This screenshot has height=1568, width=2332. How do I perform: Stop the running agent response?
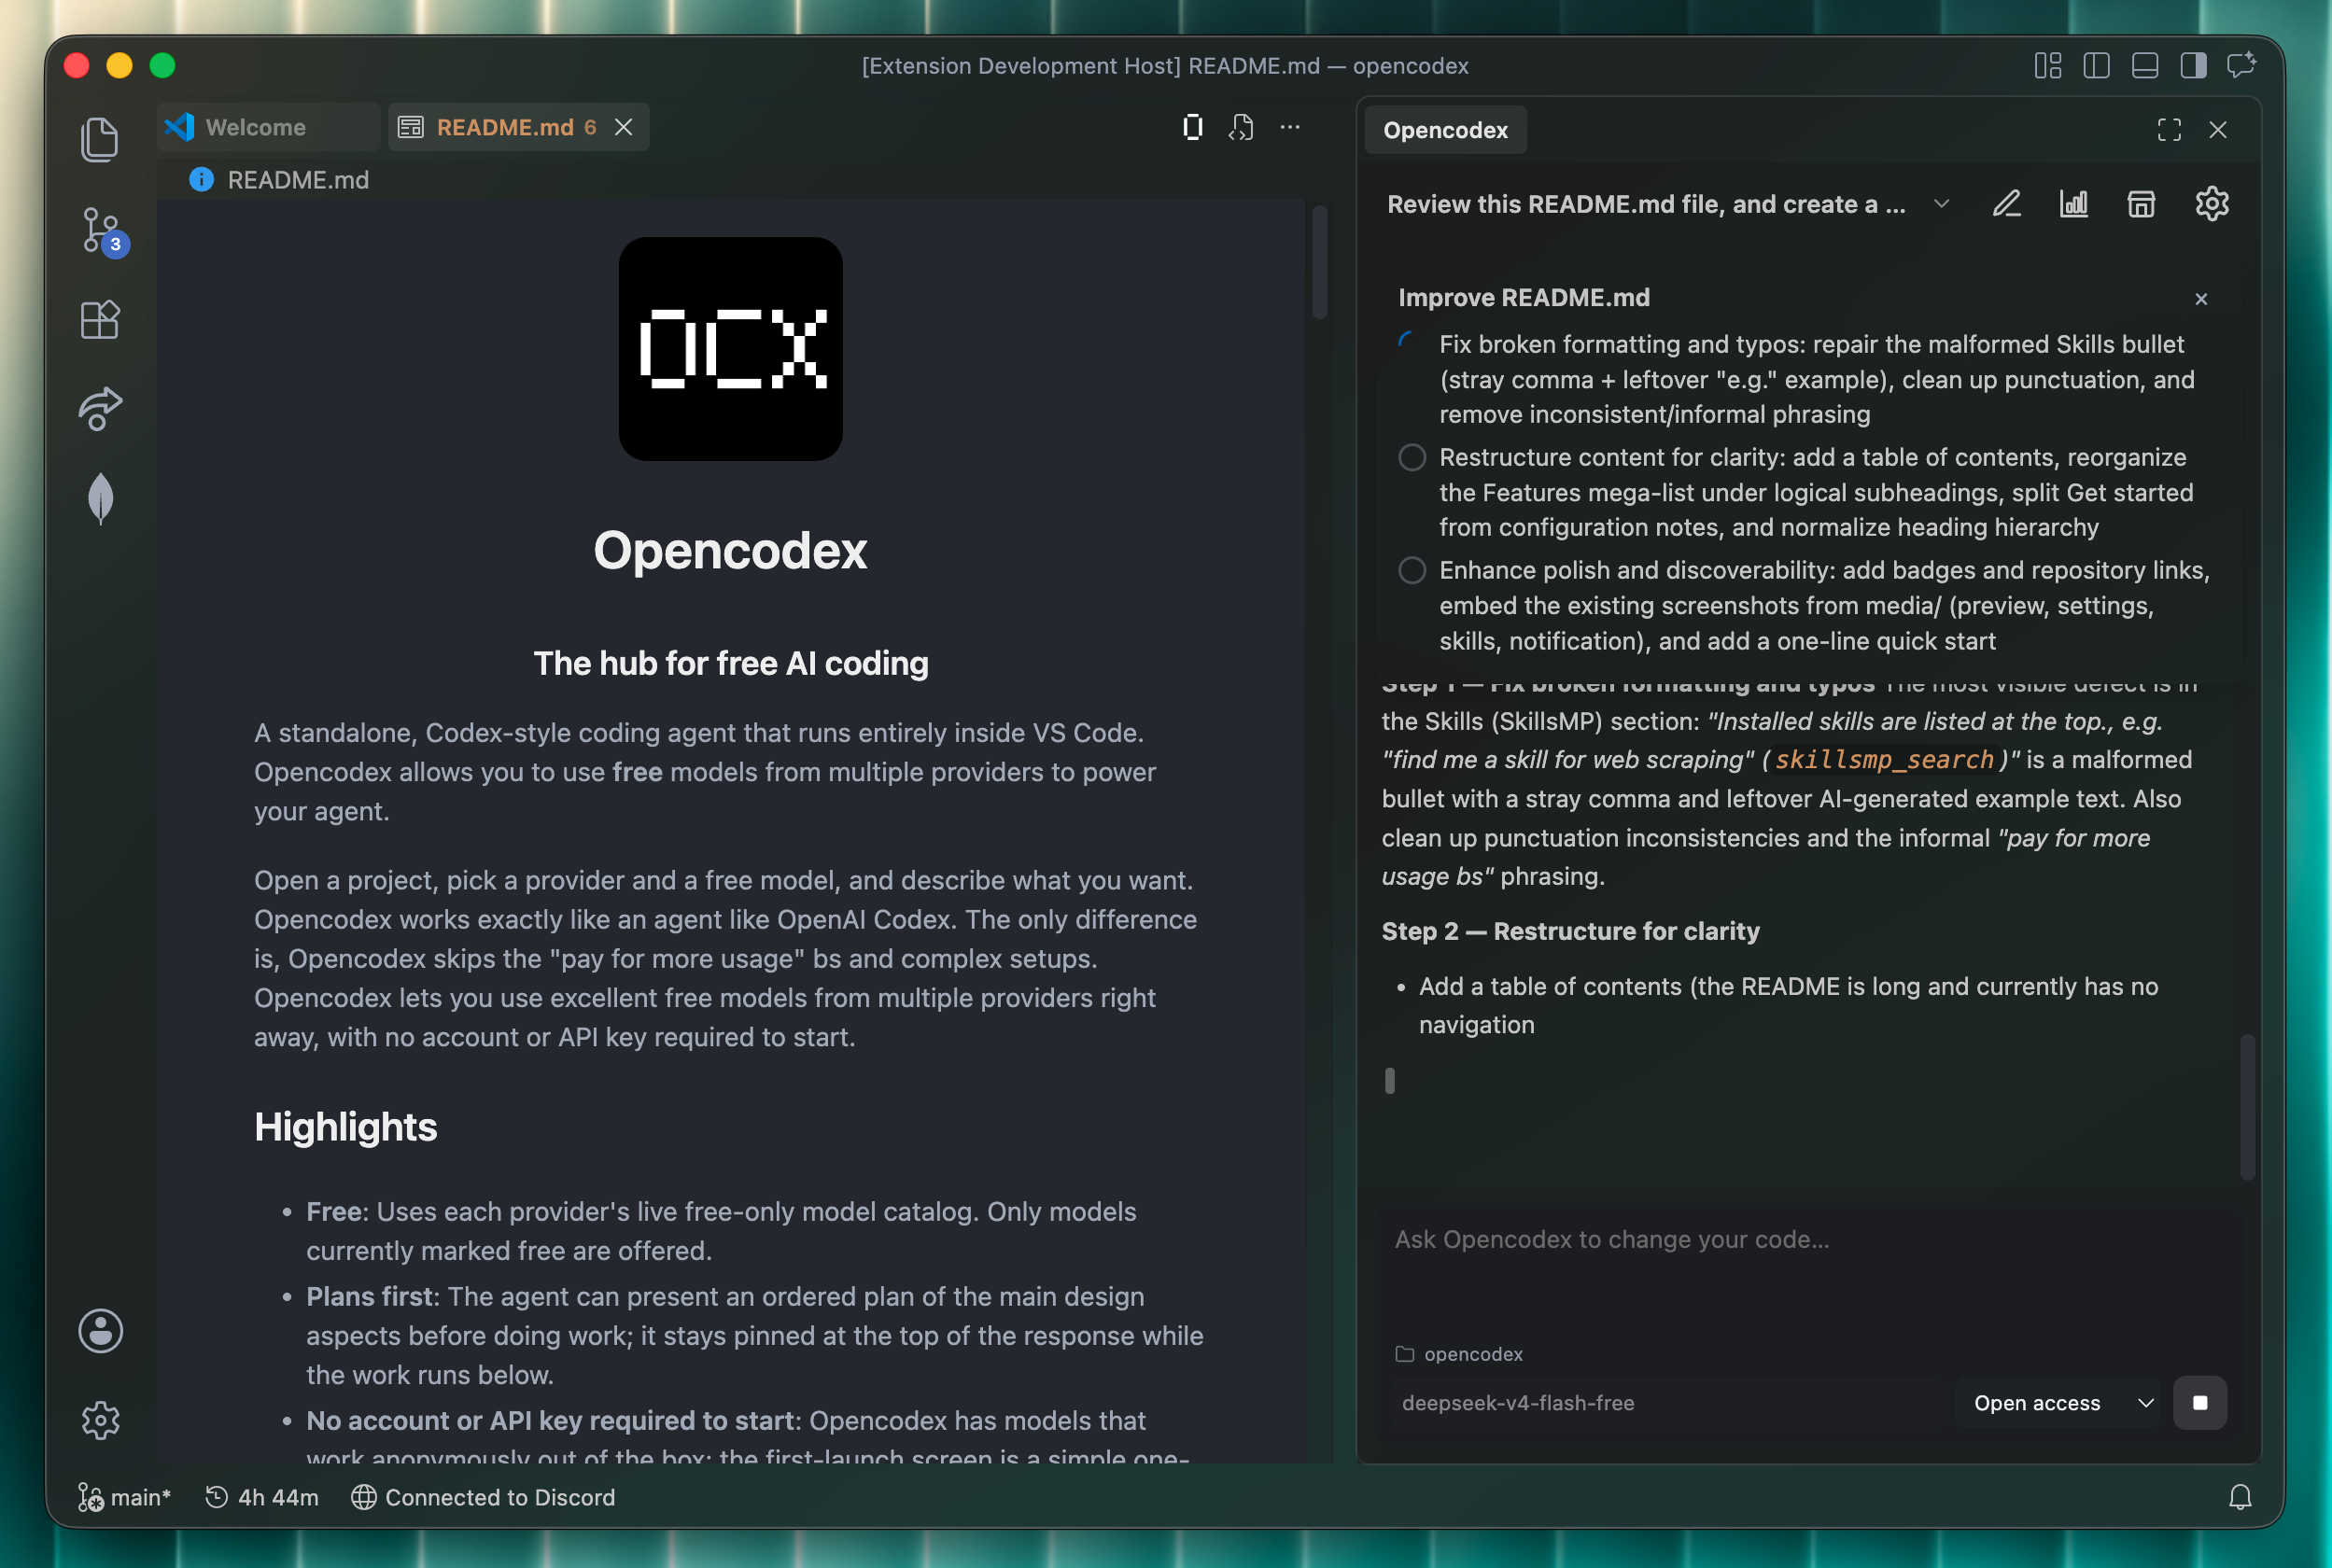(2200, 1403)
